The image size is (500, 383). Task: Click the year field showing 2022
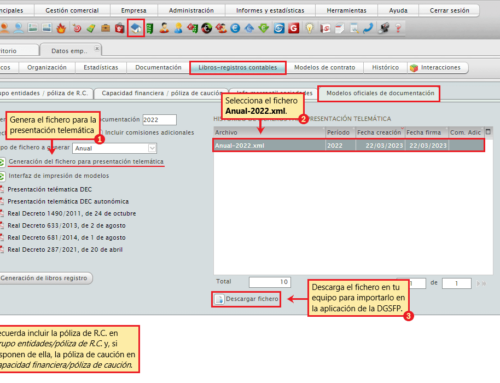click(159, 120)
